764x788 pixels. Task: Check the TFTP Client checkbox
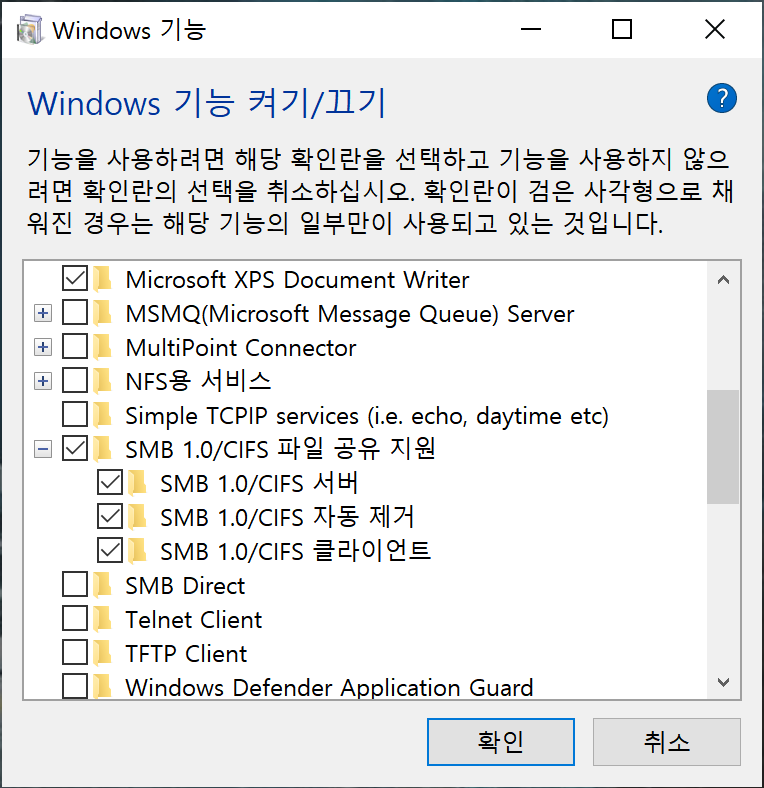click(75, 652)
